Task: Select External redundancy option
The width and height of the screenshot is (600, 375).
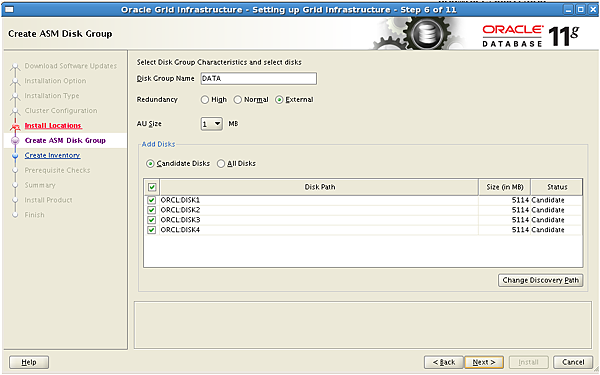Action: 279,100
